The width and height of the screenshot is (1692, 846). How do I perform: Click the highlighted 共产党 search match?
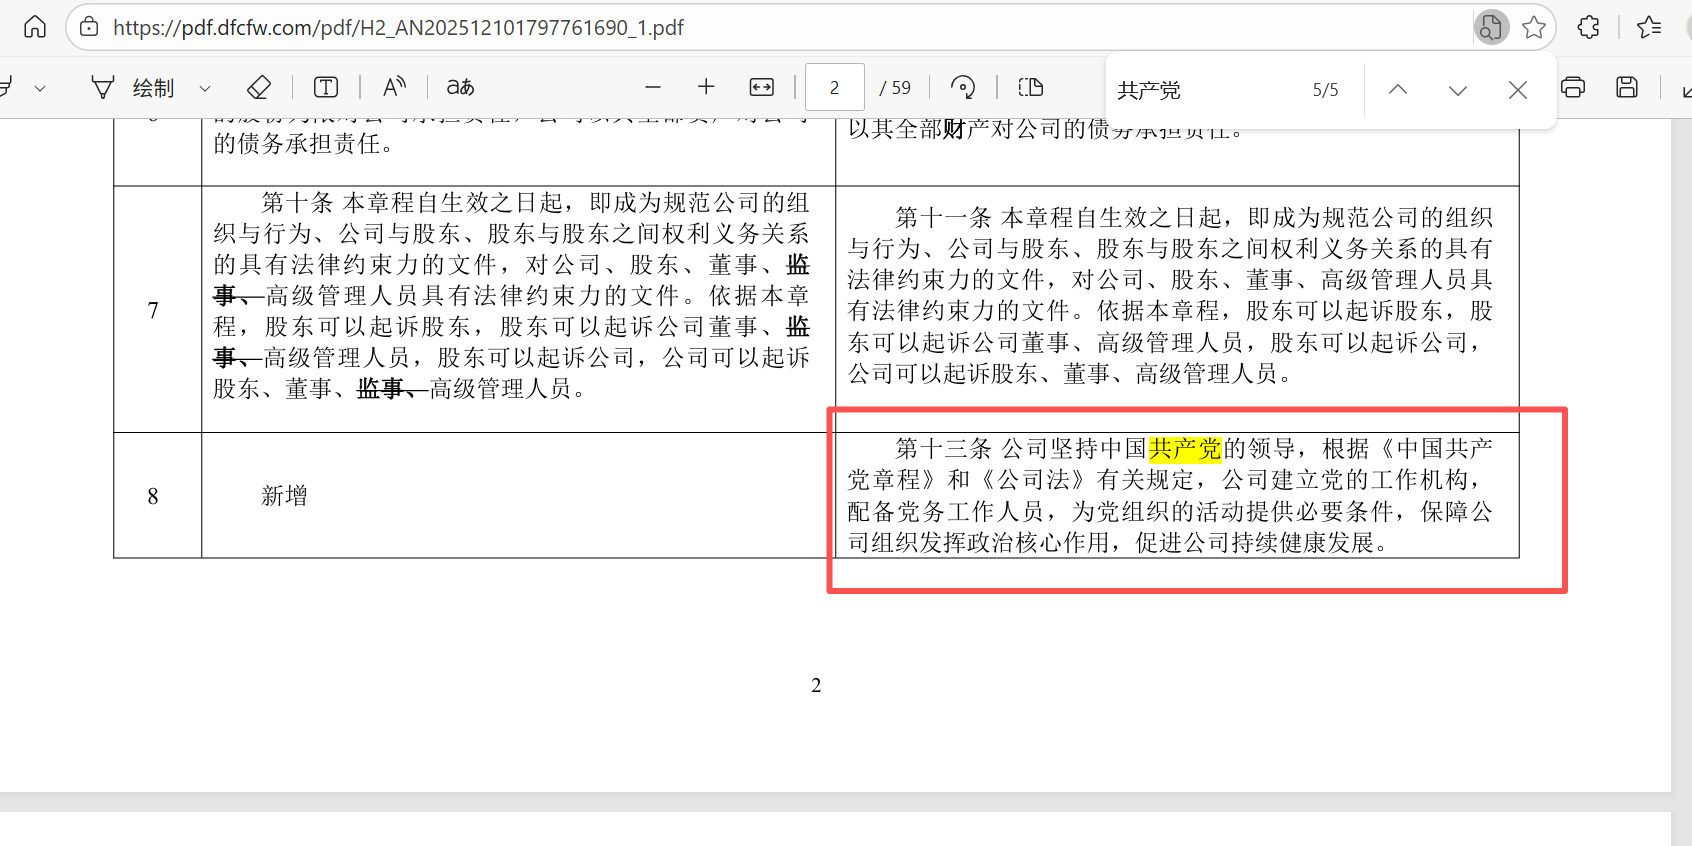pos(1185,449)
